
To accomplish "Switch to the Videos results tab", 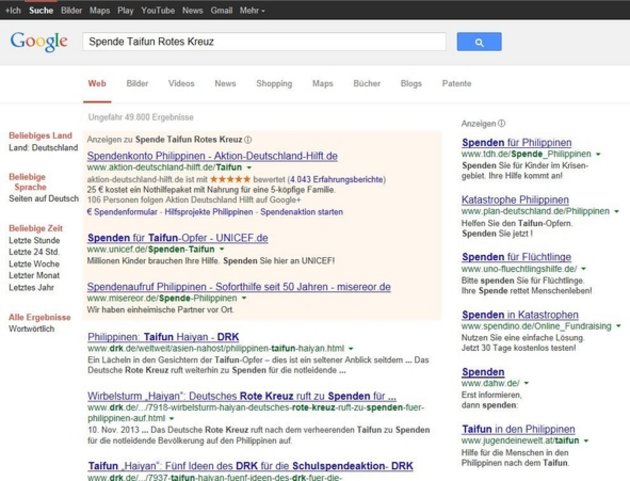I will coord(181,83).
